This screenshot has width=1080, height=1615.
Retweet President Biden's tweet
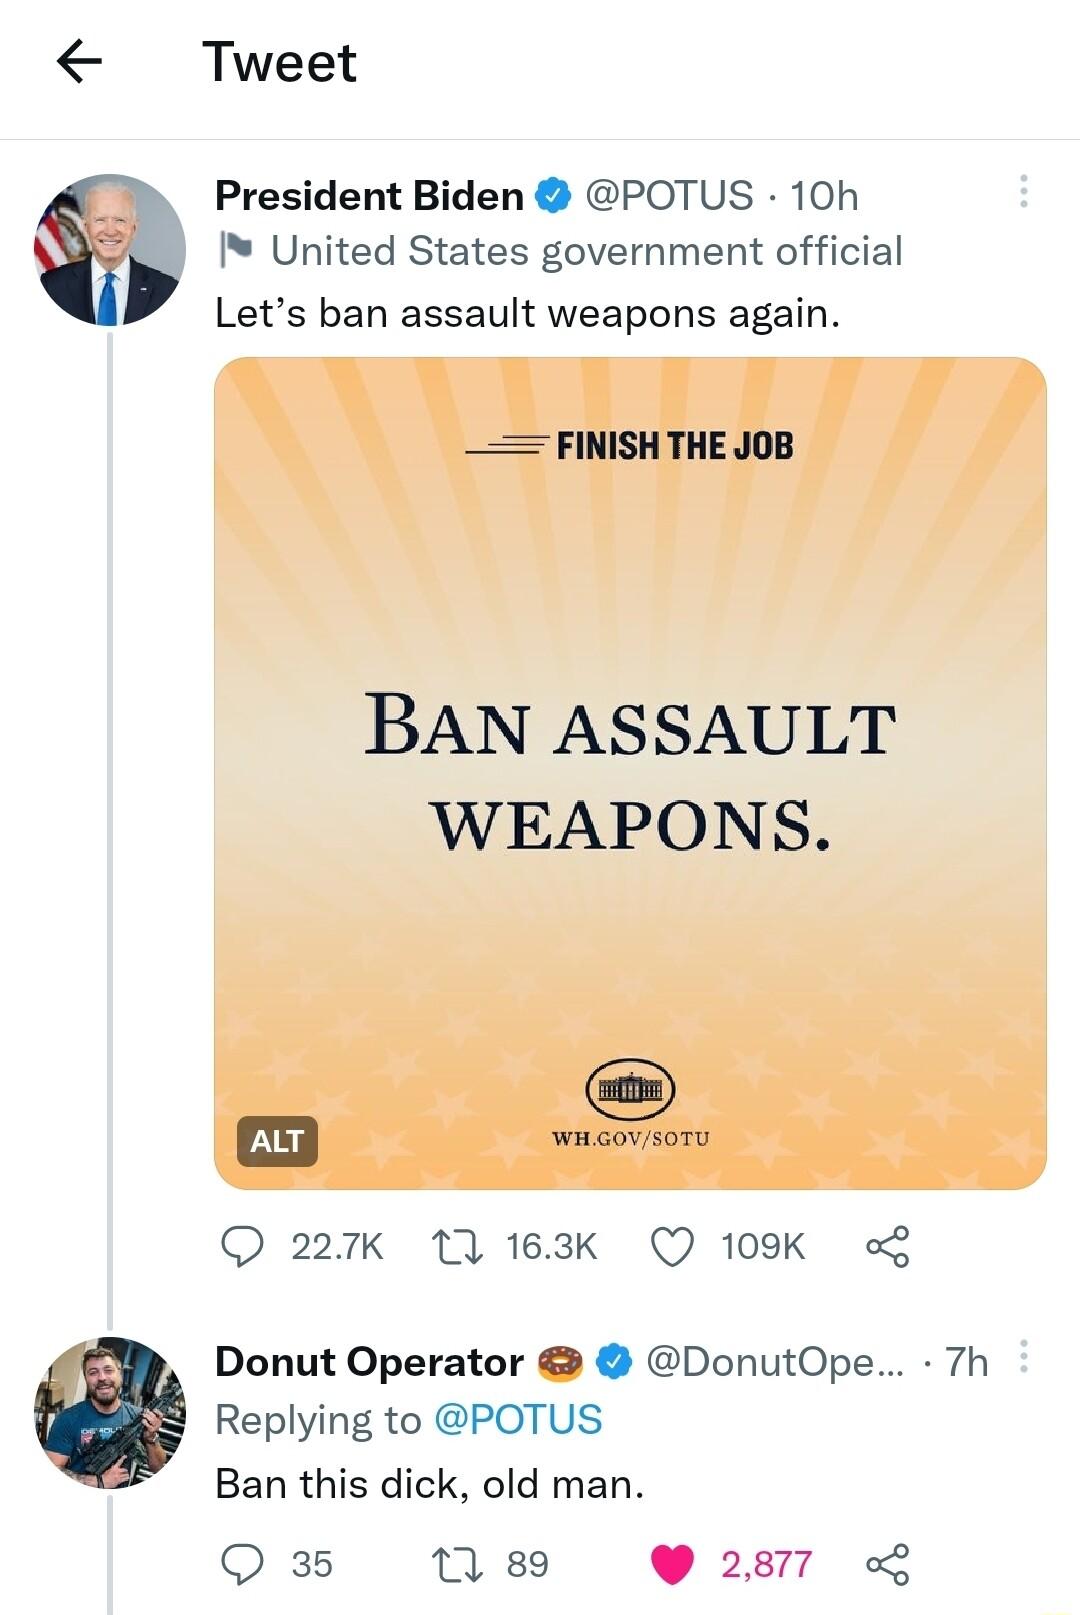(x=457, y=1246)
